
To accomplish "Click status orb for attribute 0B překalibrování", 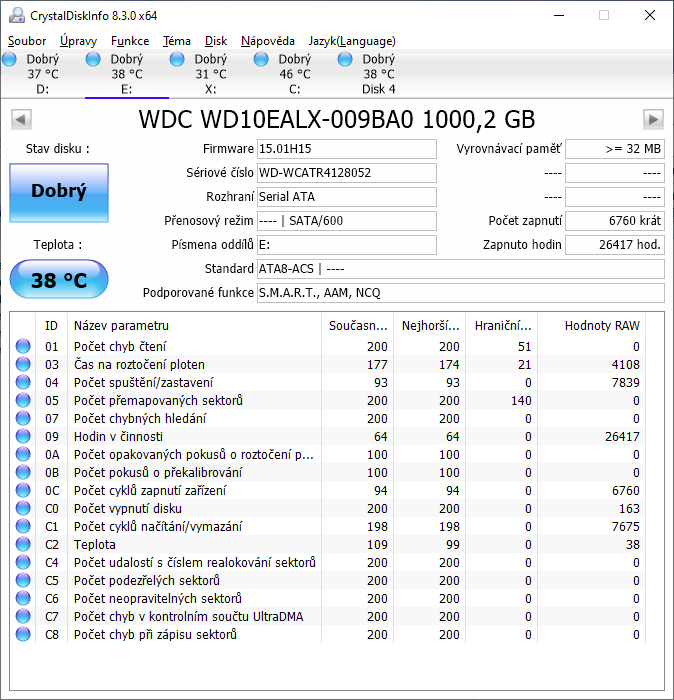I will point(23,472).
